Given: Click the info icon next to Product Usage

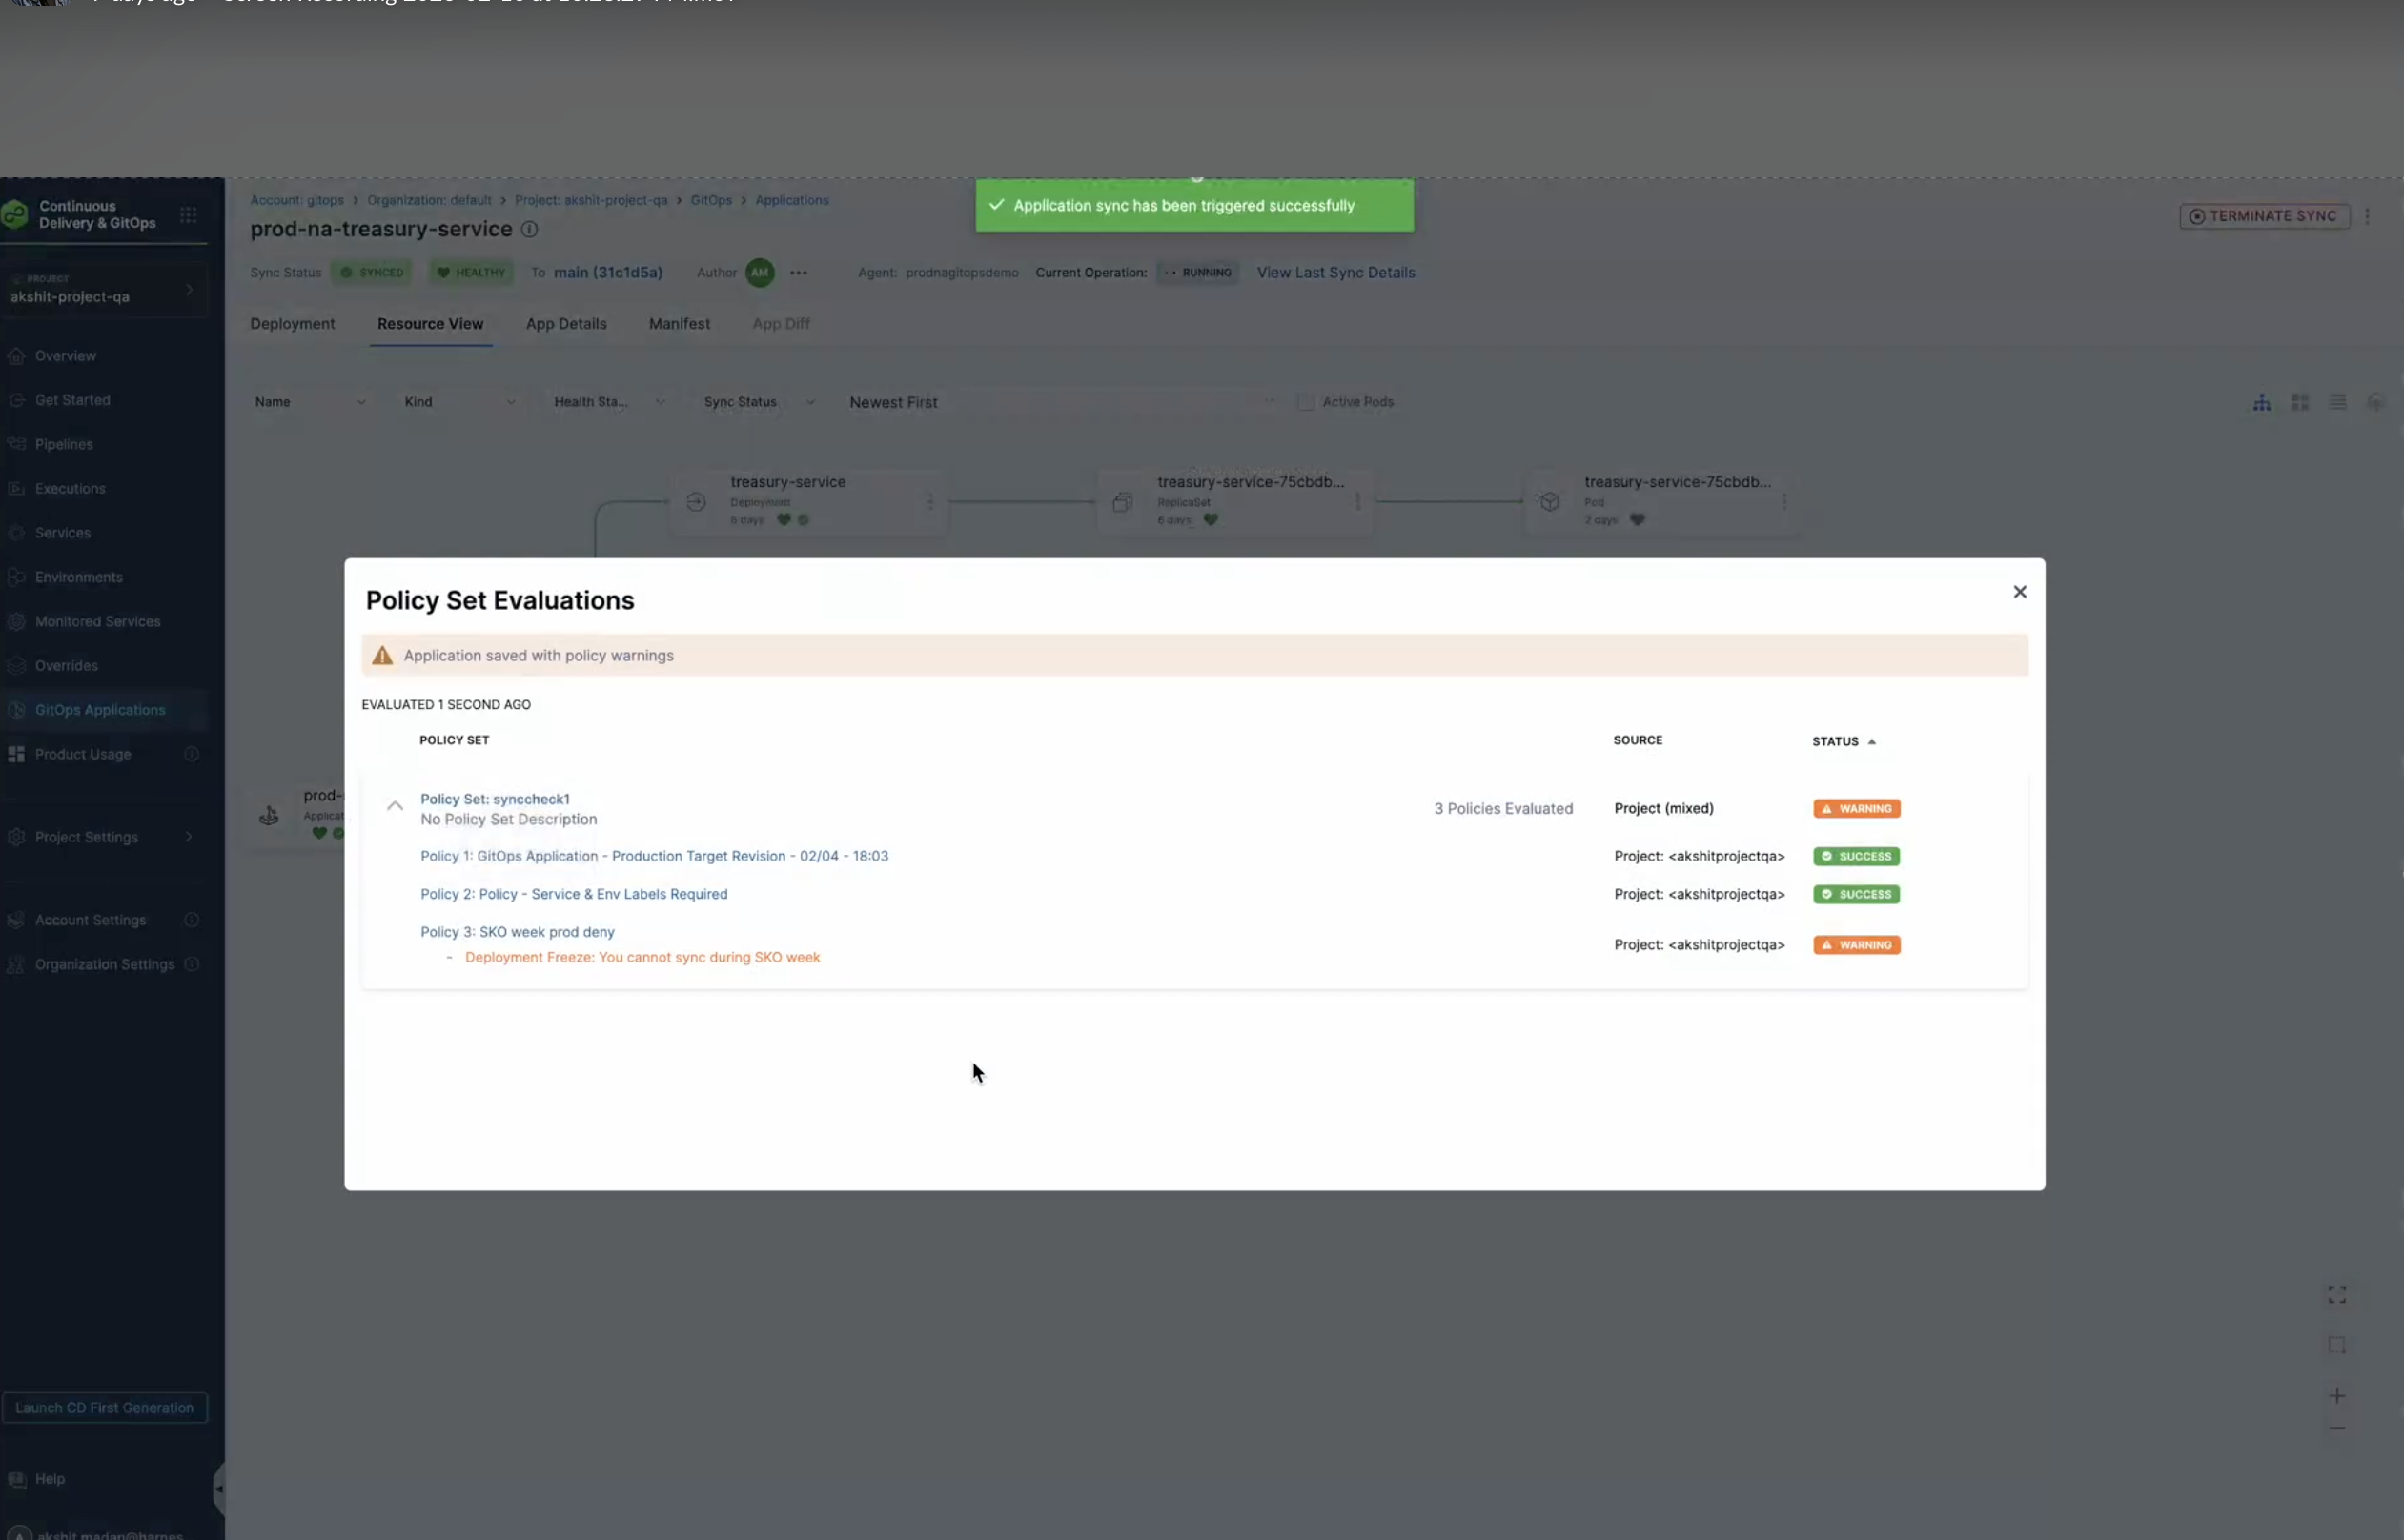Looking at the screenshot, I should 192,754.
